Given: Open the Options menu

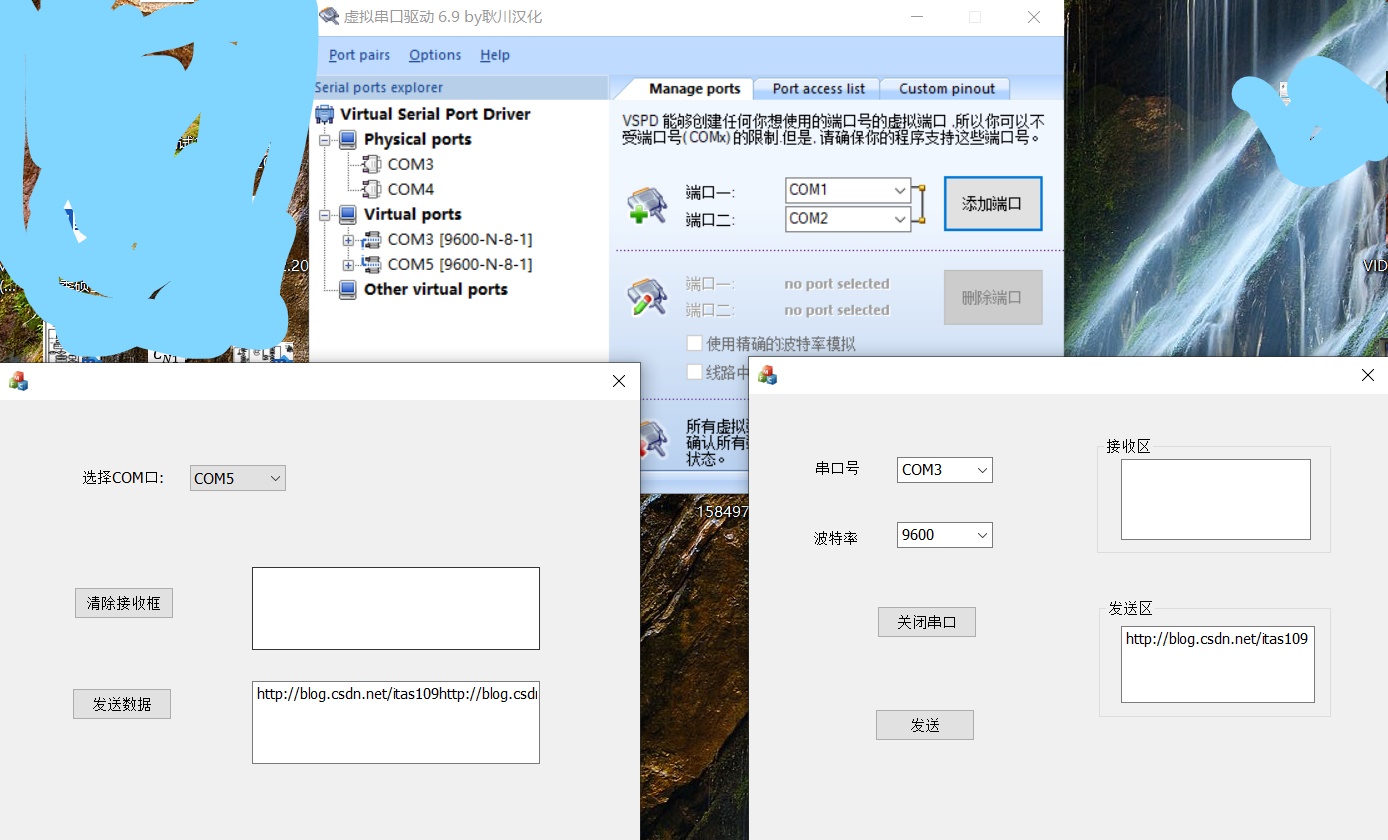Looking at the screenshot, I should coord(434,55).
